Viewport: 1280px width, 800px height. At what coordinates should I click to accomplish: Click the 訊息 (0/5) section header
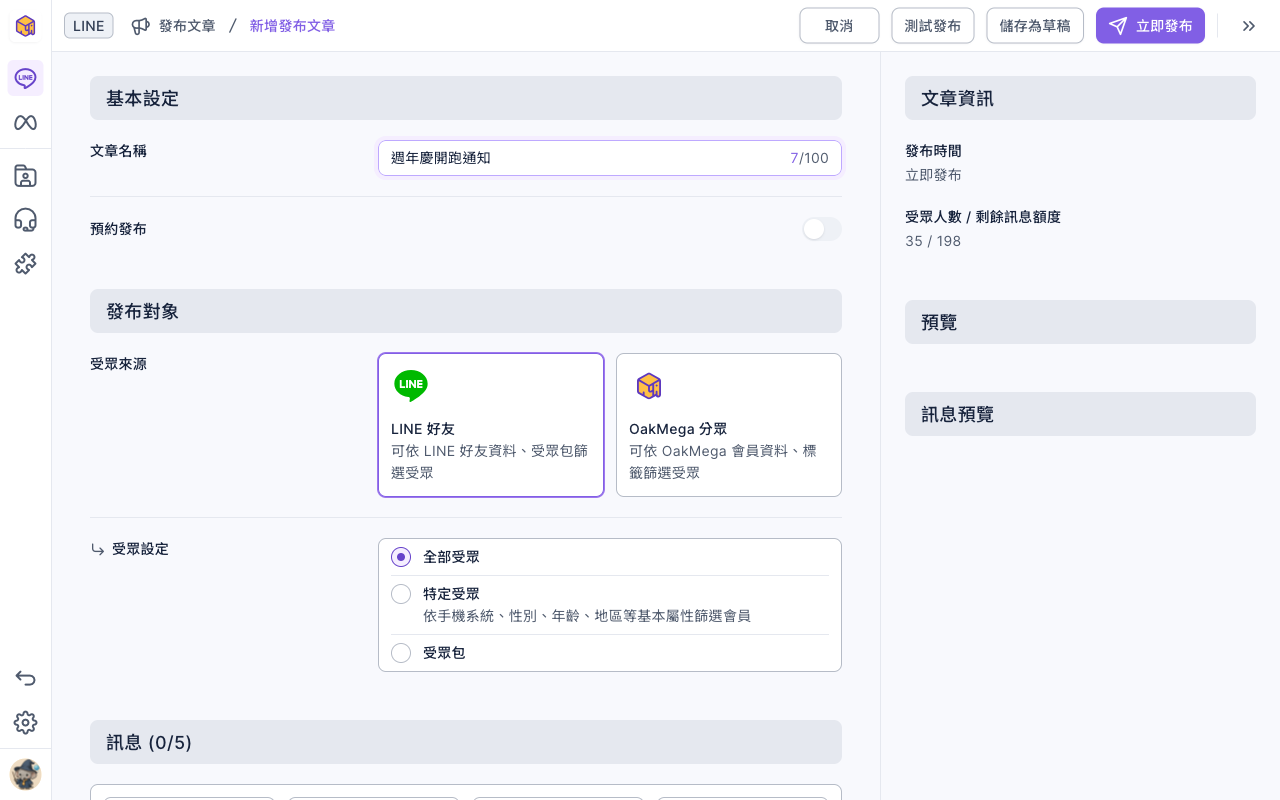(466, 742)
